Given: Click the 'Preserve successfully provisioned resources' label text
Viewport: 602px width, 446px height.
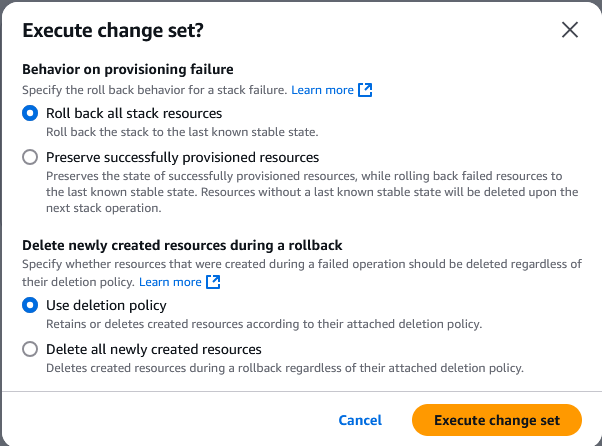Looking at the screenshot, I should 182,157.
